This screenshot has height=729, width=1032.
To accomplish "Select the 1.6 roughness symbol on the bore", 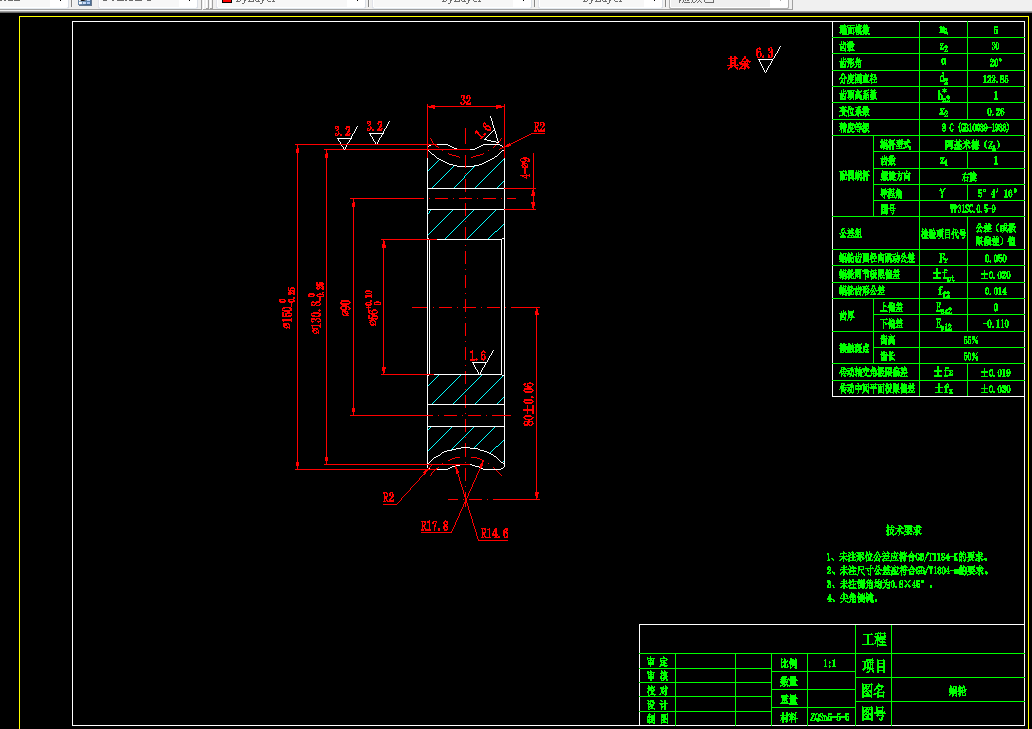I will click(x=479, y=361).
